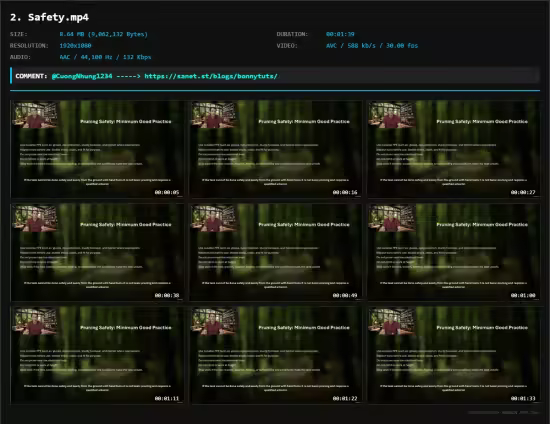Click the video value AVC / 30.00 fps

(372, 46)
